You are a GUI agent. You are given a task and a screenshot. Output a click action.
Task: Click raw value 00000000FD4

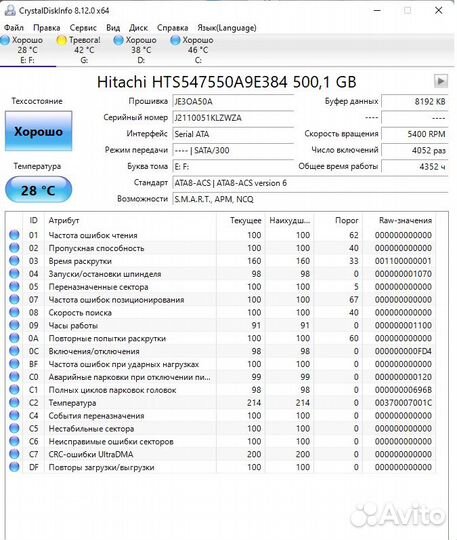[x=403, y=351]
